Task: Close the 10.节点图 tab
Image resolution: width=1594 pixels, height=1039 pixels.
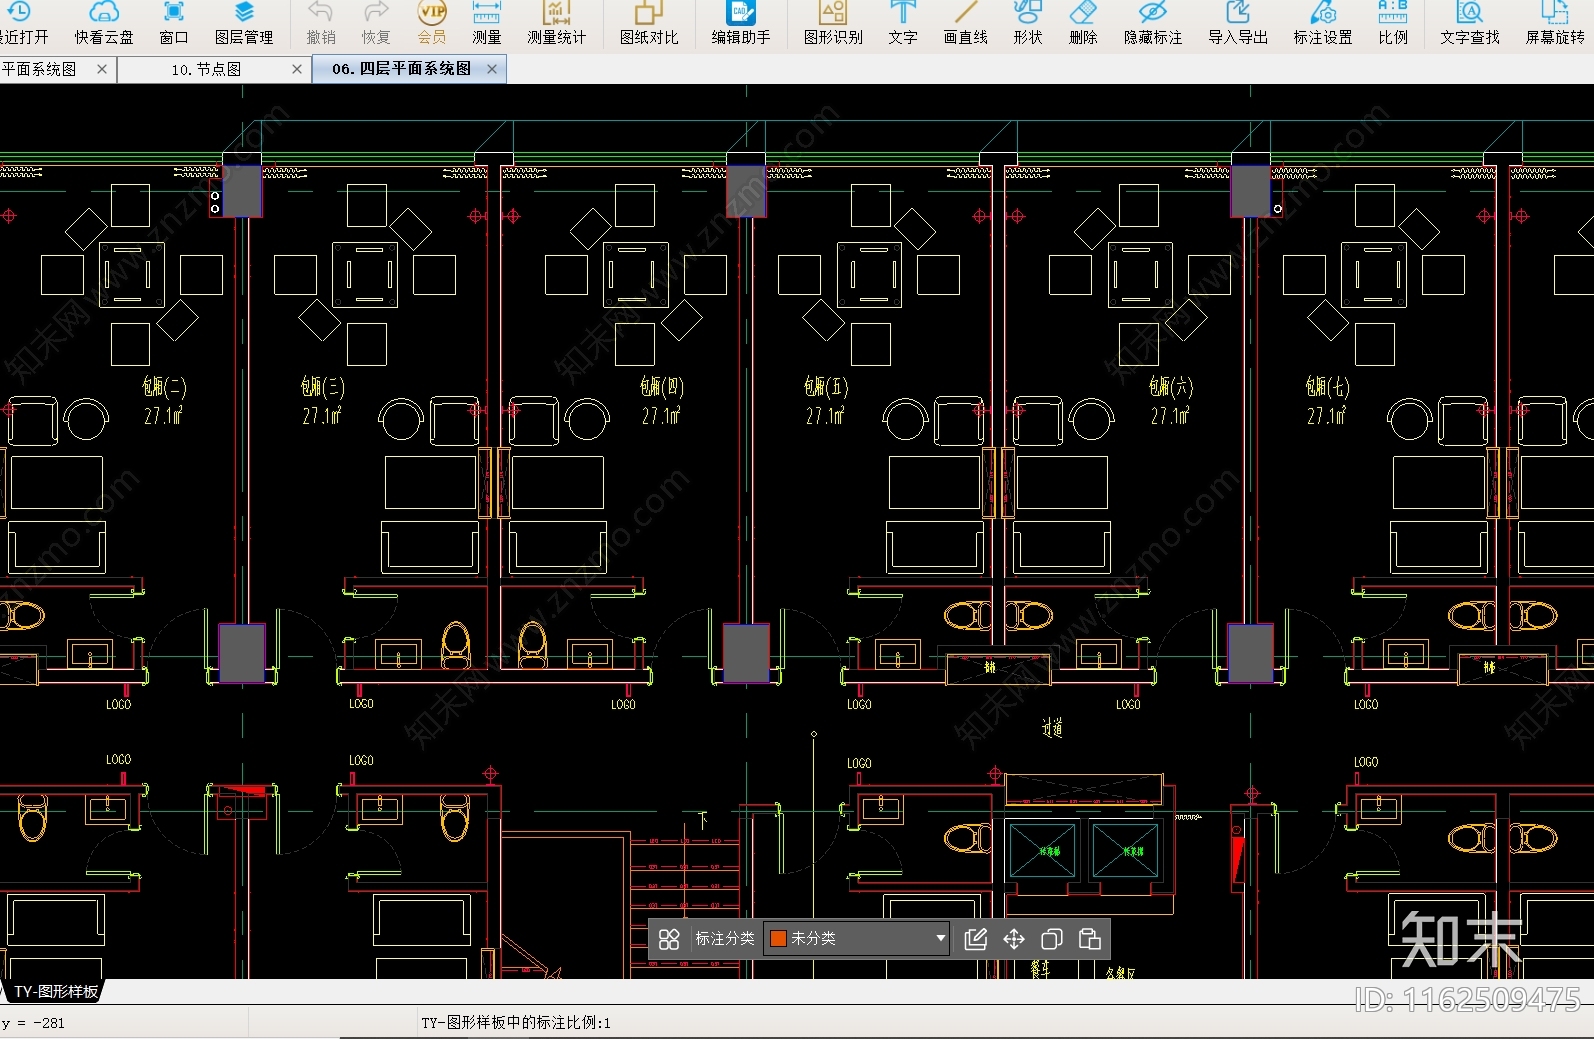Action: click(297, 69)
